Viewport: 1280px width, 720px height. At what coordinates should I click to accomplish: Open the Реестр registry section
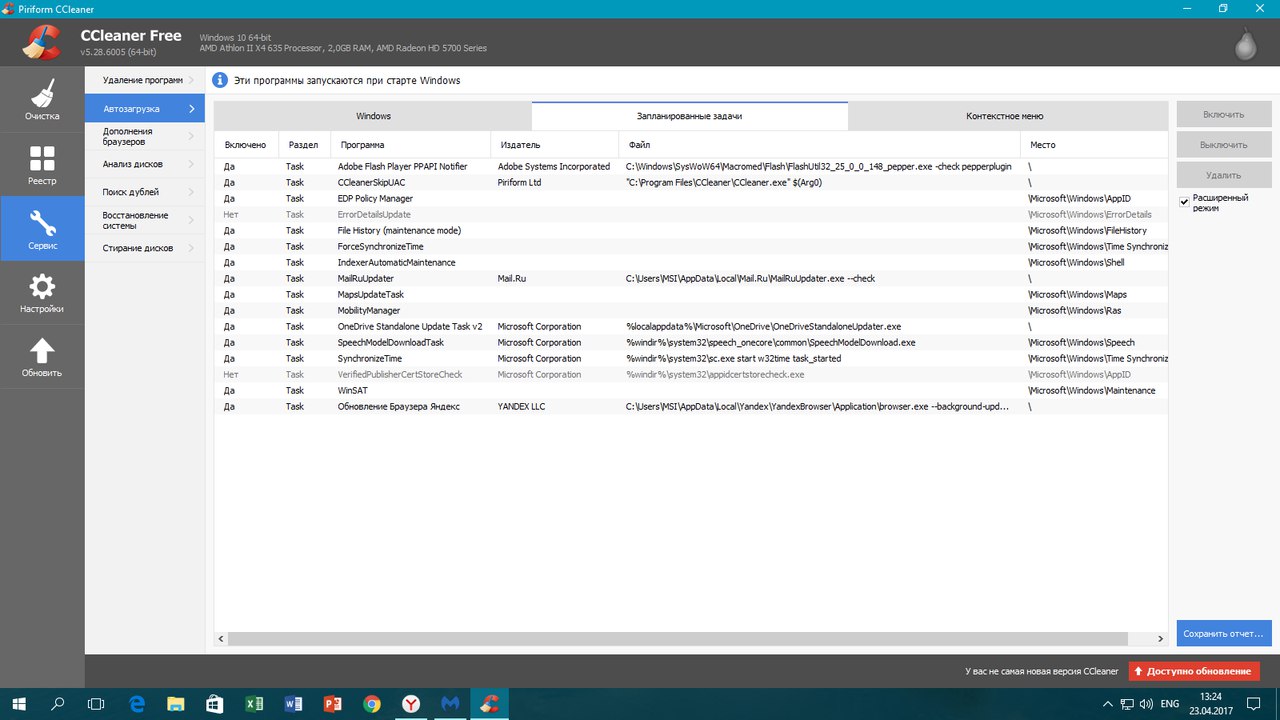click(42, 164)
